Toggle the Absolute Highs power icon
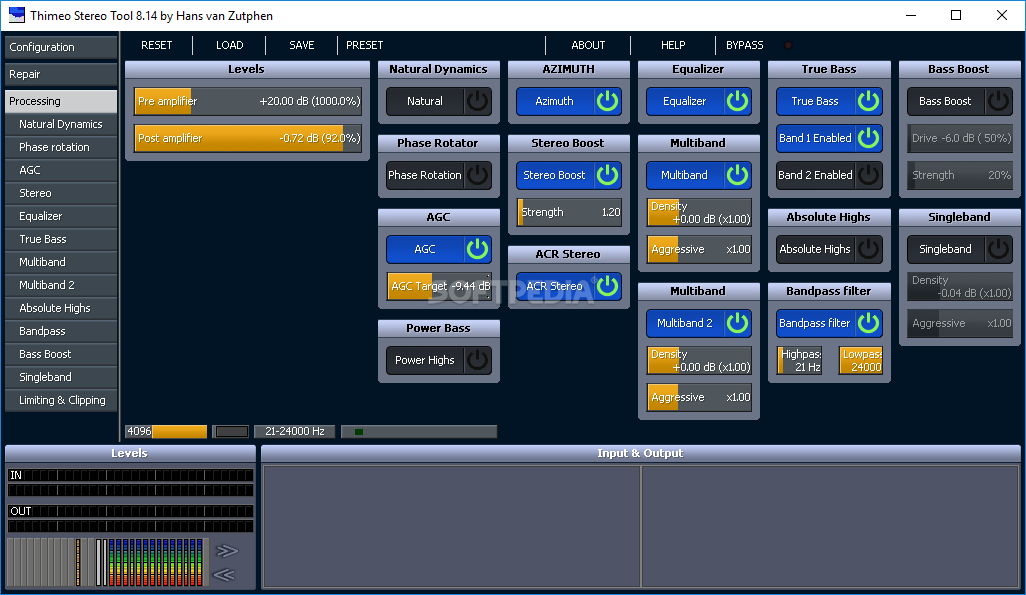The width and height of the screenshot is (1026, 595). pyautogui.click(x=868, y=249)
